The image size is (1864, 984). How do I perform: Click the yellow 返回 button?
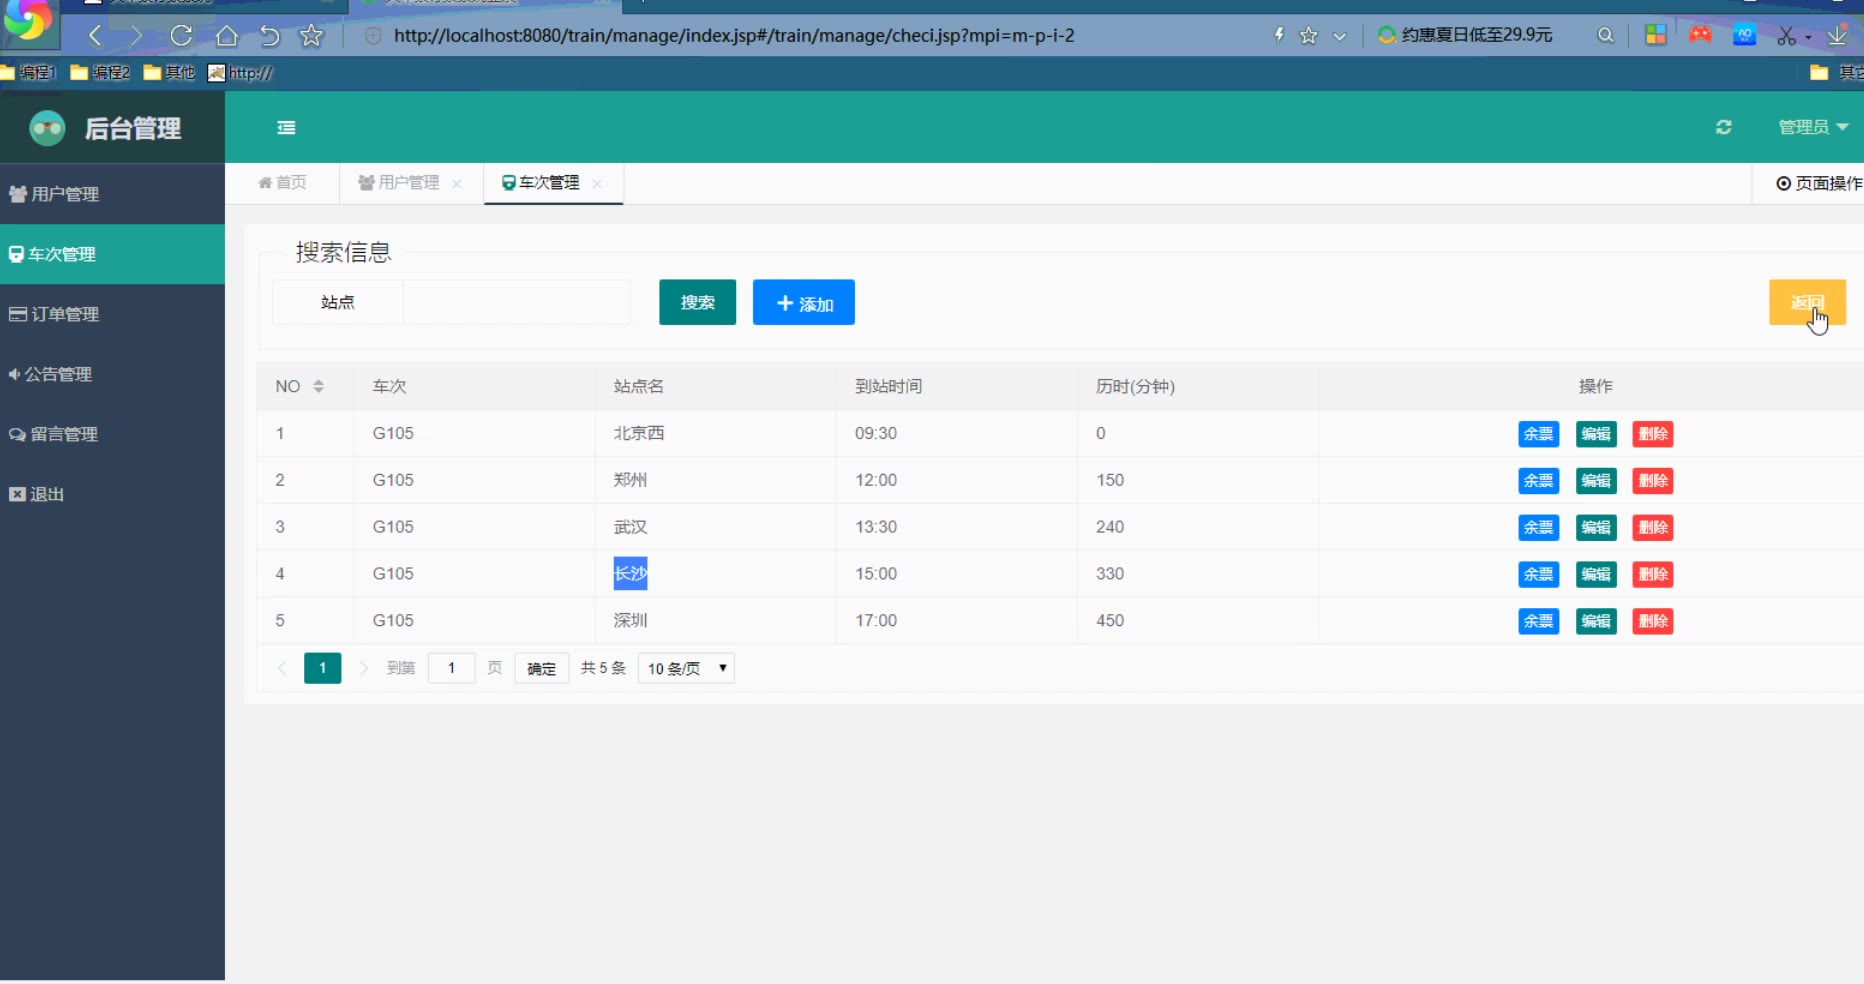[x=1807, y=302]
